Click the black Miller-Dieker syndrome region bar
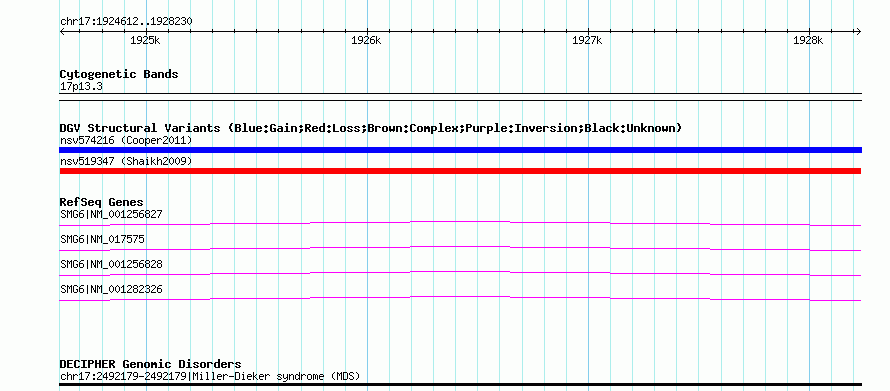Image resolution: width=890 pixels, height=391 pixels. (x=460, y=385)
